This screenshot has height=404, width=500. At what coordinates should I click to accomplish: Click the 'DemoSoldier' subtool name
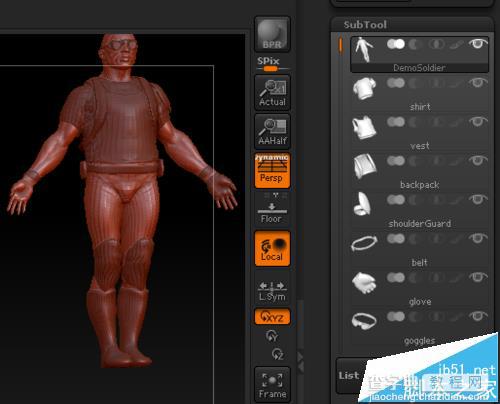[x=419, y=68]
